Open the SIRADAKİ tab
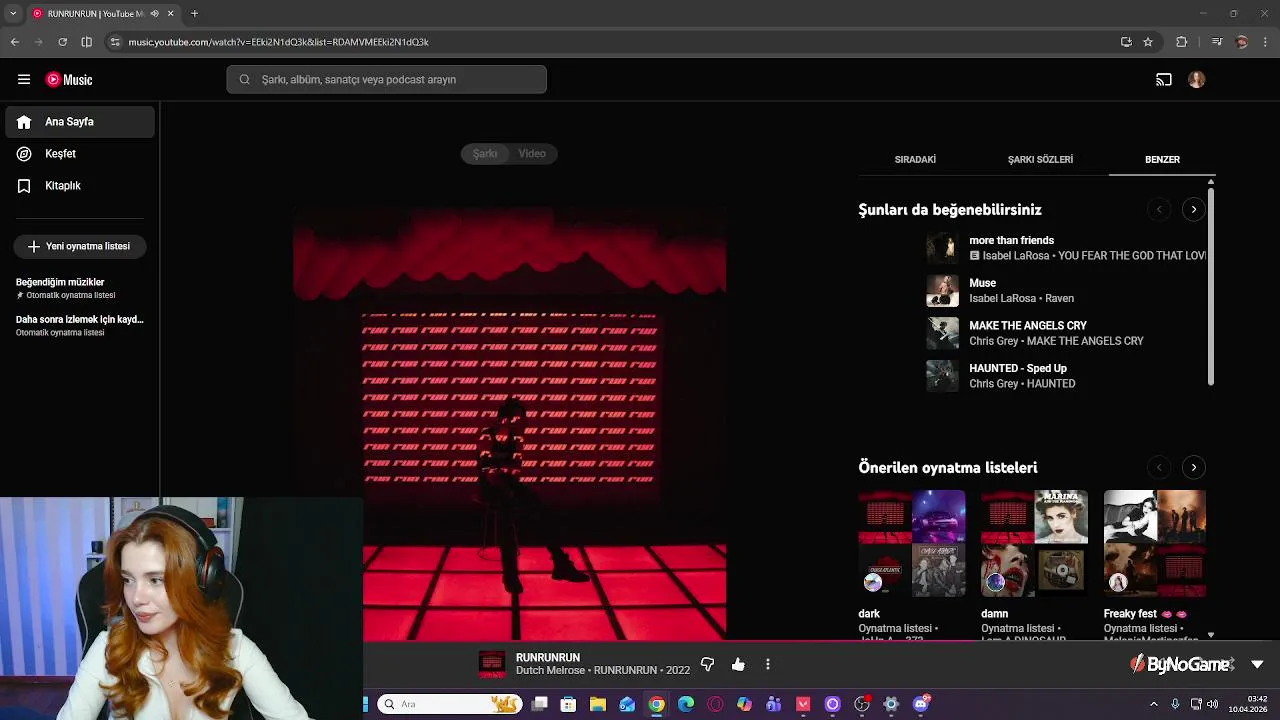1280x720 pixels. [915, 159]
